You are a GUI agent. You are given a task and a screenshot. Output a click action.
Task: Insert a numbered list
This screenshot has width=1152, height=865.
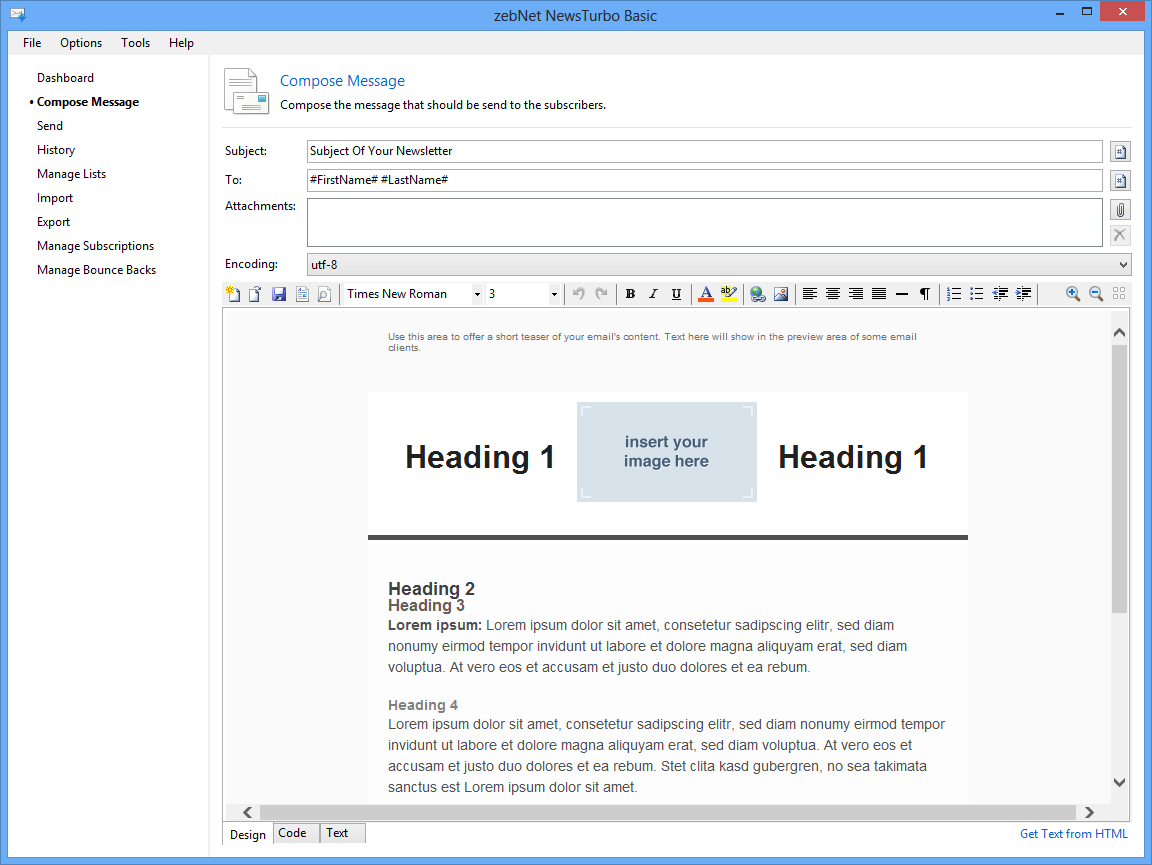[954, 294]
